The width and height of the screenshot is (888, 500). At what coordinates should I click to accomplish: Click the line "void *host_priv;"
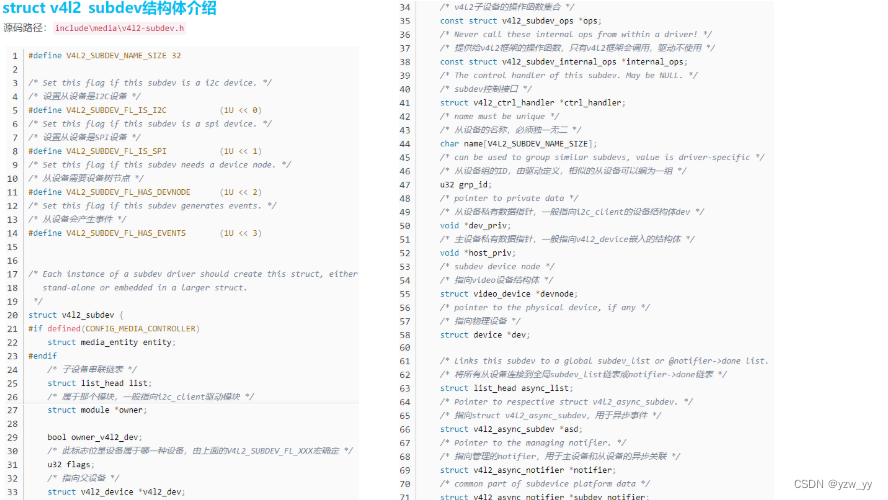pyautogui.click(x=477, y=253)
